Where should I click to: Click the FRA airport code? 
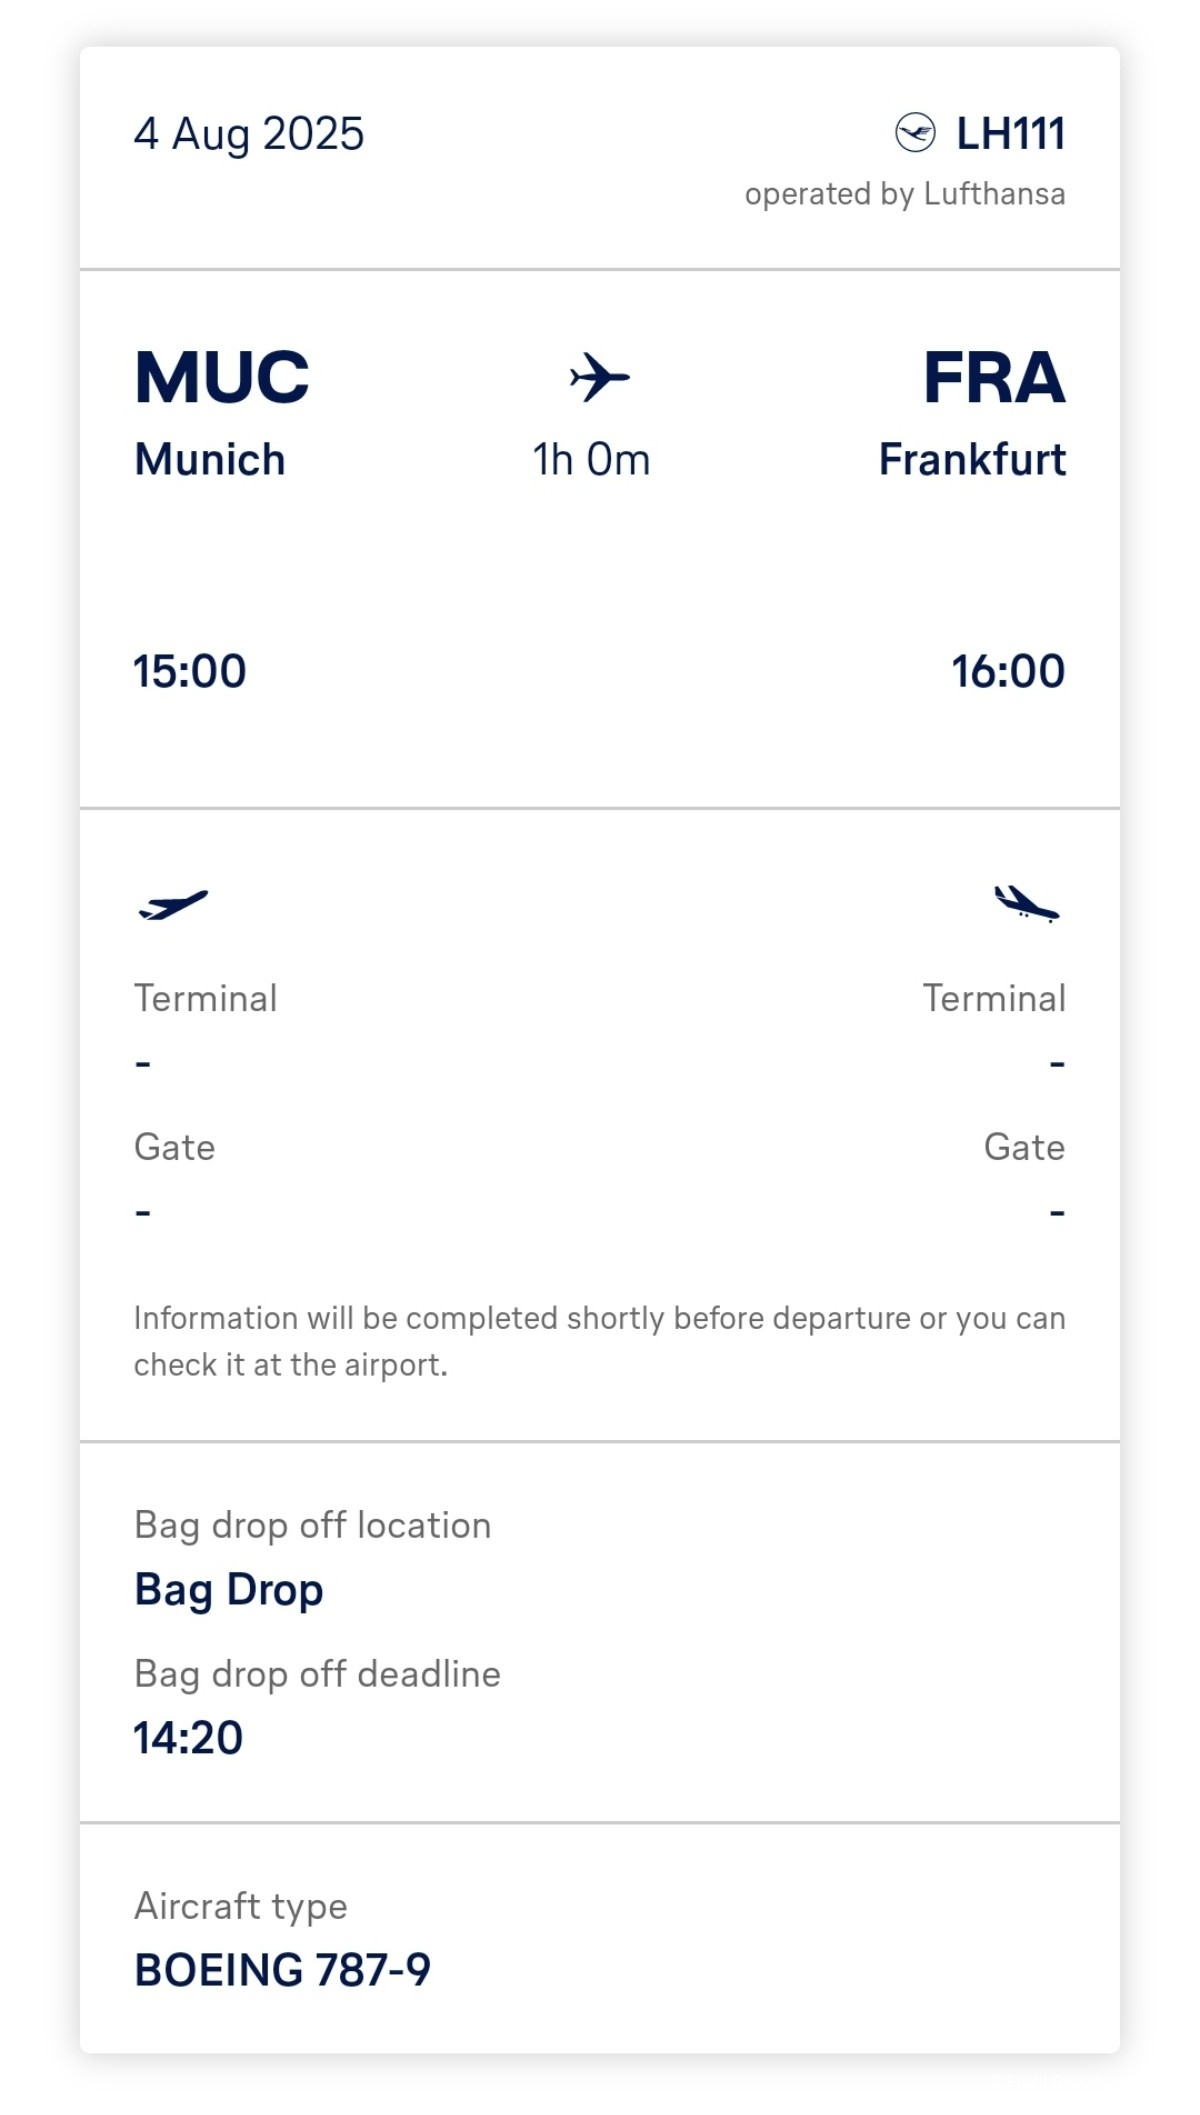click(x=994, y=378)
